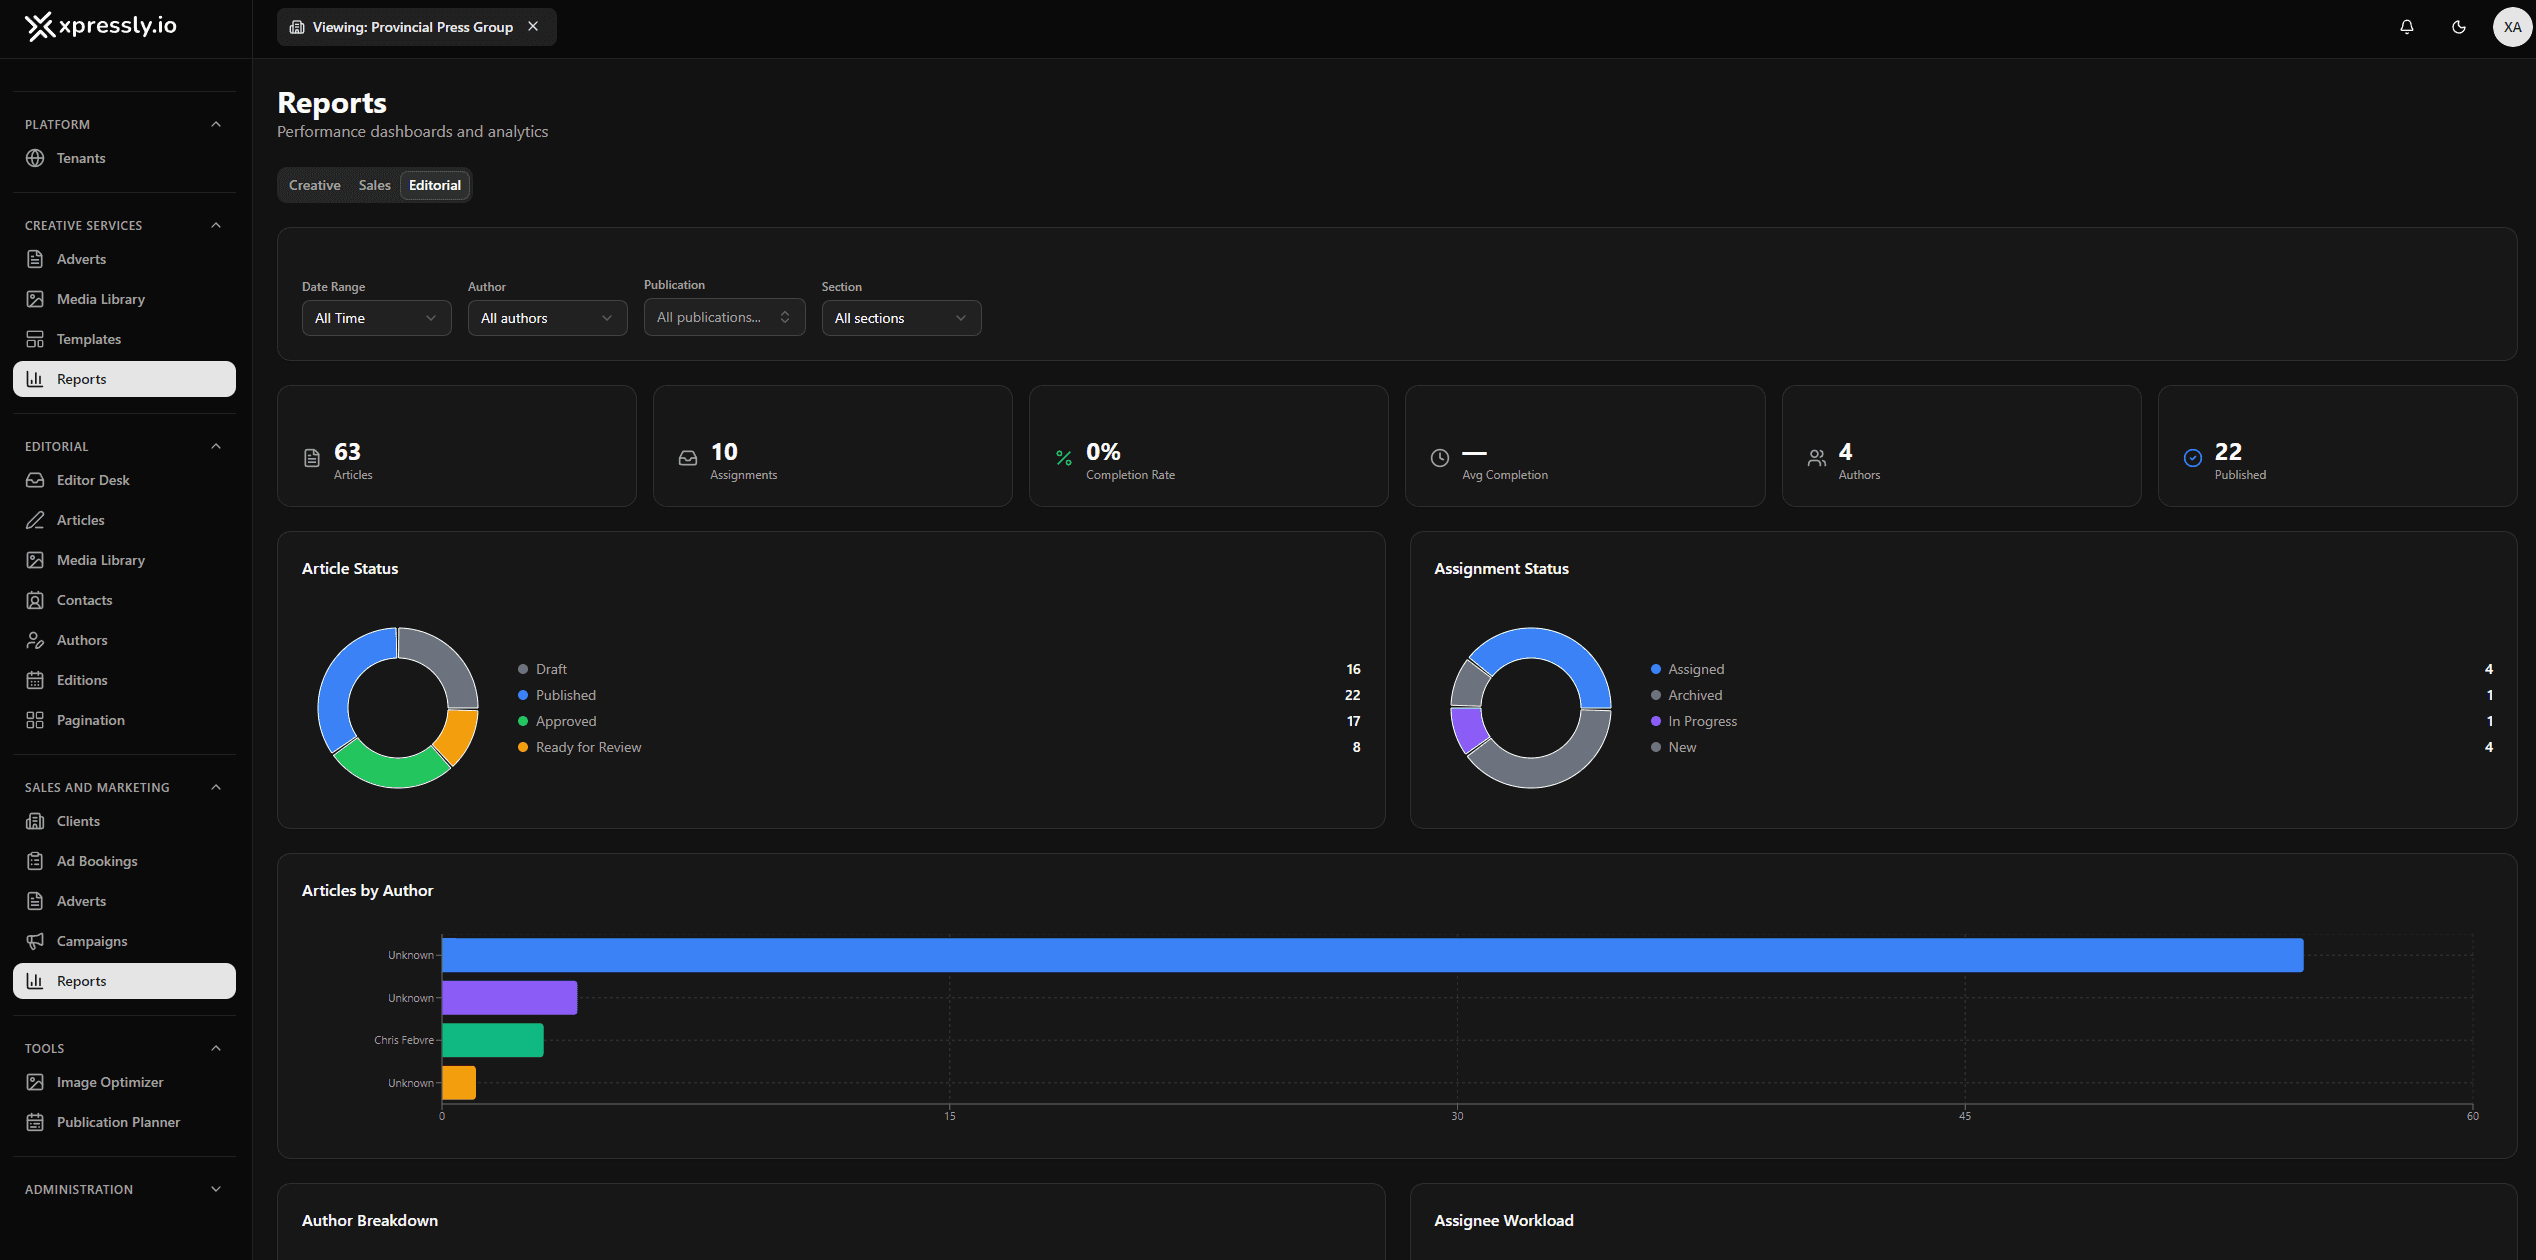The width and height of the screenshot is (2536, 1260).
Task: Open the Date Range dropdown
Action: [x=376, y=318]
